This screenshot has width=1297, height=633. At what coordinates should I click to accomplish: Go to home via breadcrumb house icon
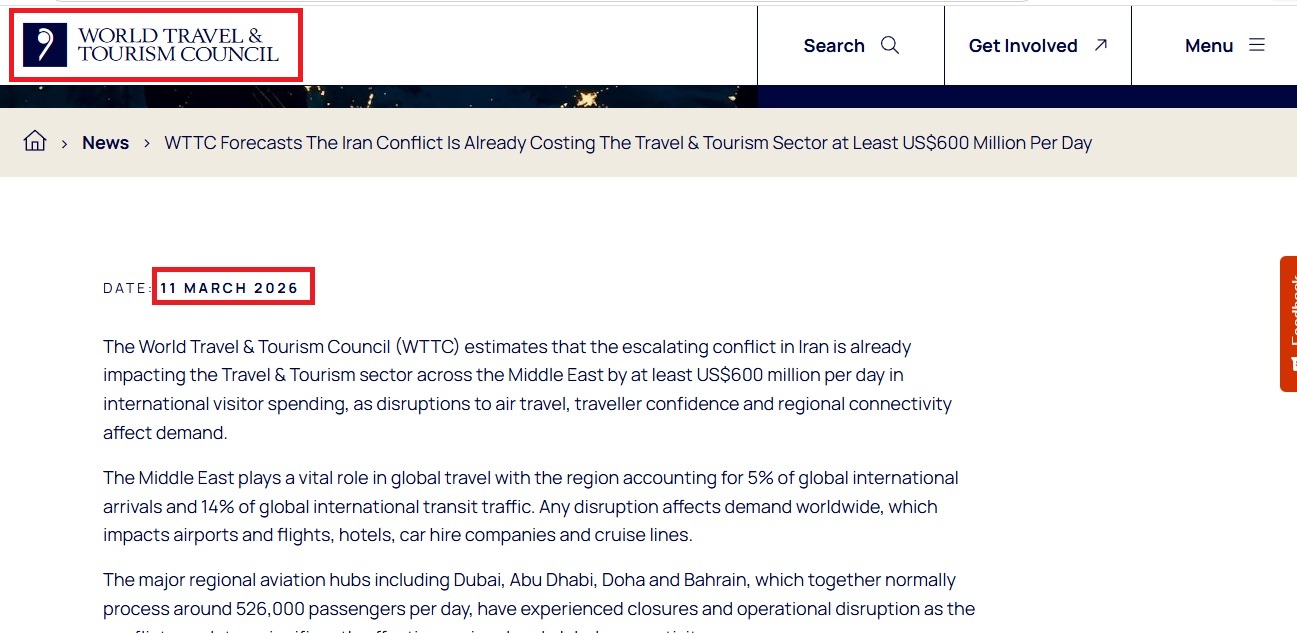coord(35,141)
